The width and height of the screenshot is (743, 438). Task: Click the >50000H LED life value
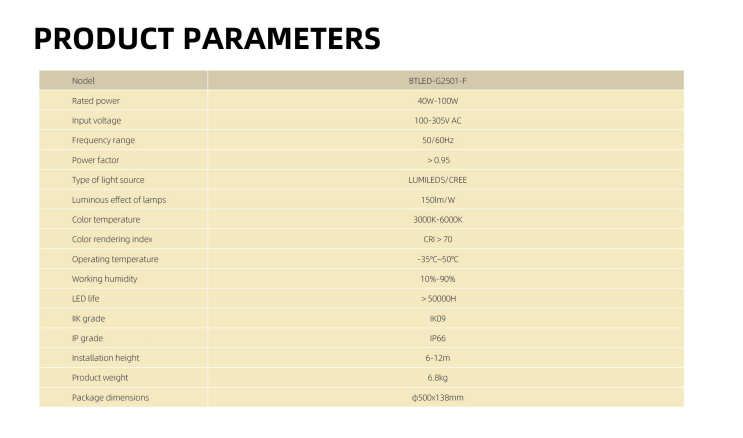tap(438, 299)
